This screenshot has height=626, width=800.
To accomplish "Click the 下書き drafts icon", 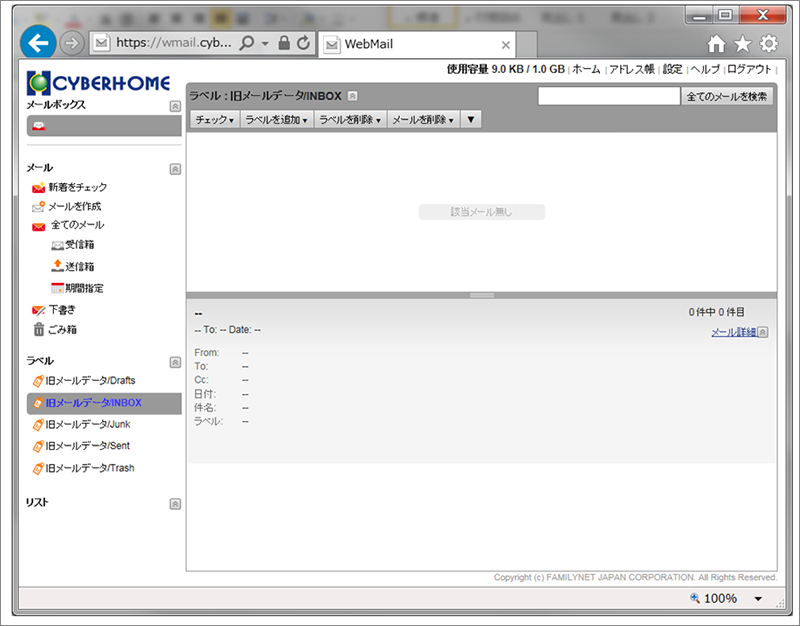I will 38,310.
